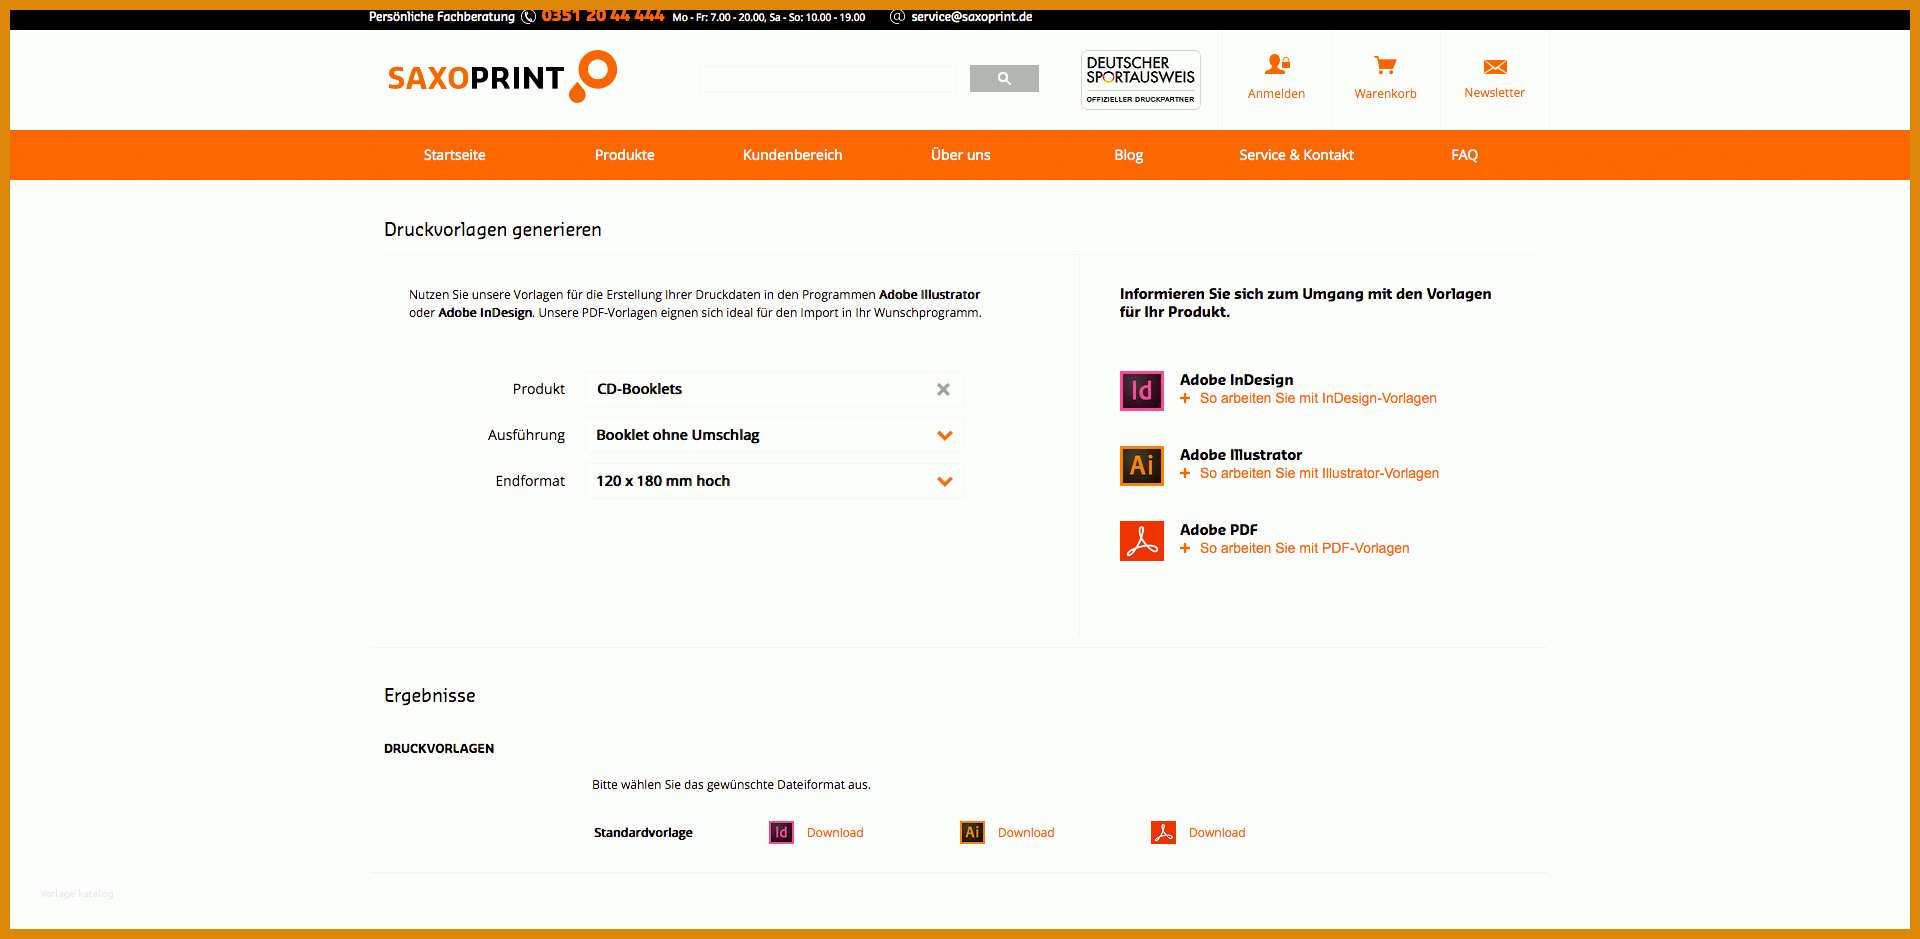Click the Druckvorlagen generieren heading
1920x939 pixels.
pyautogui.click(x=492, y=230)
